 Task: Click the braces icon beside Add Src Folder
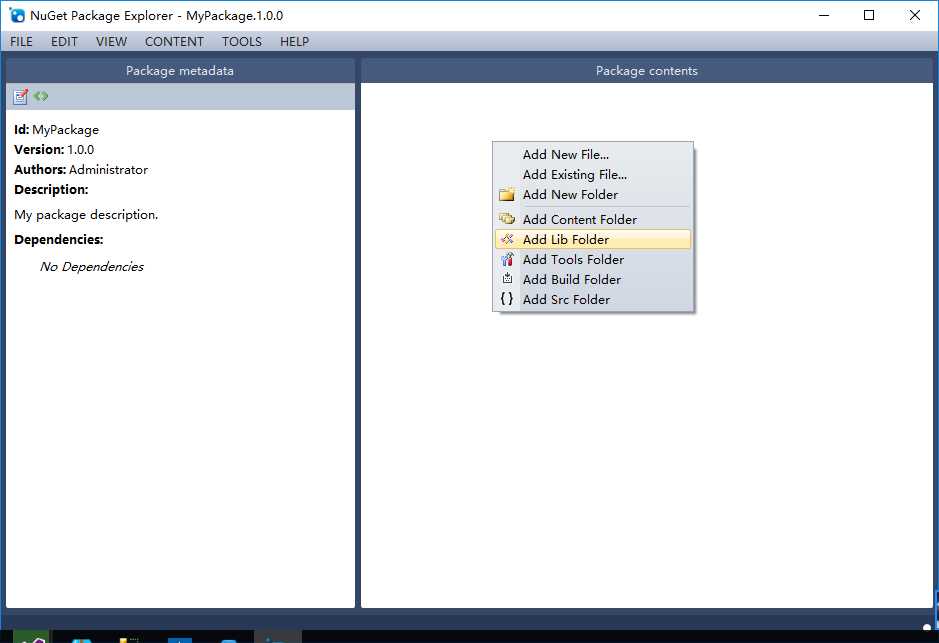click(507, 299)
